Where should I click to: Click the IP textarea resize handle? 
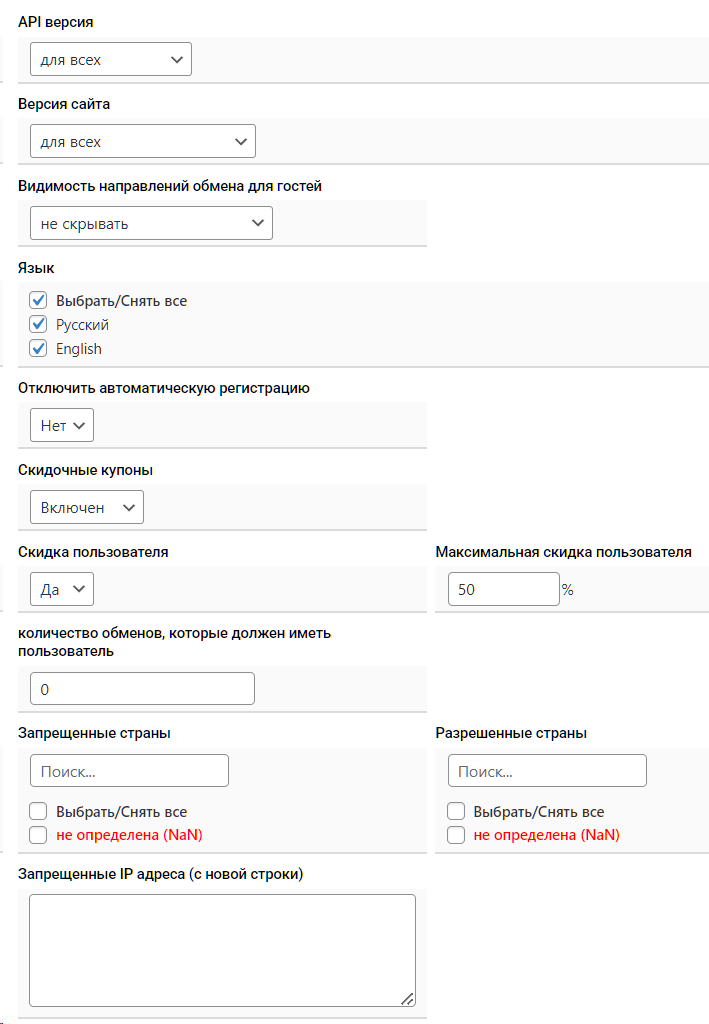tap(408, 998)
